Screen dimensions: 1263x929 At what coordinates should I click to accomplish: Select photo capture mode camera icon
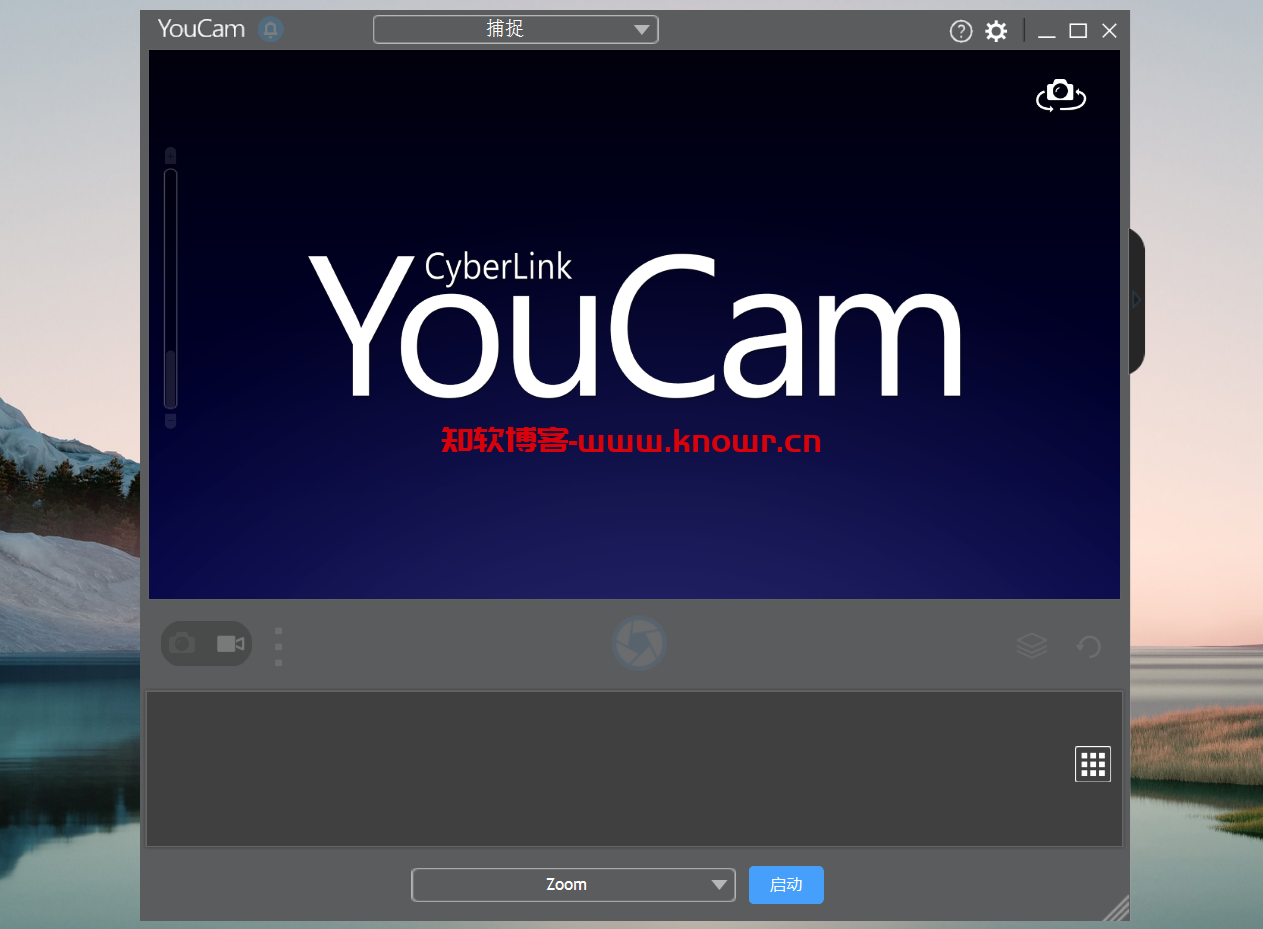[182, 643]
